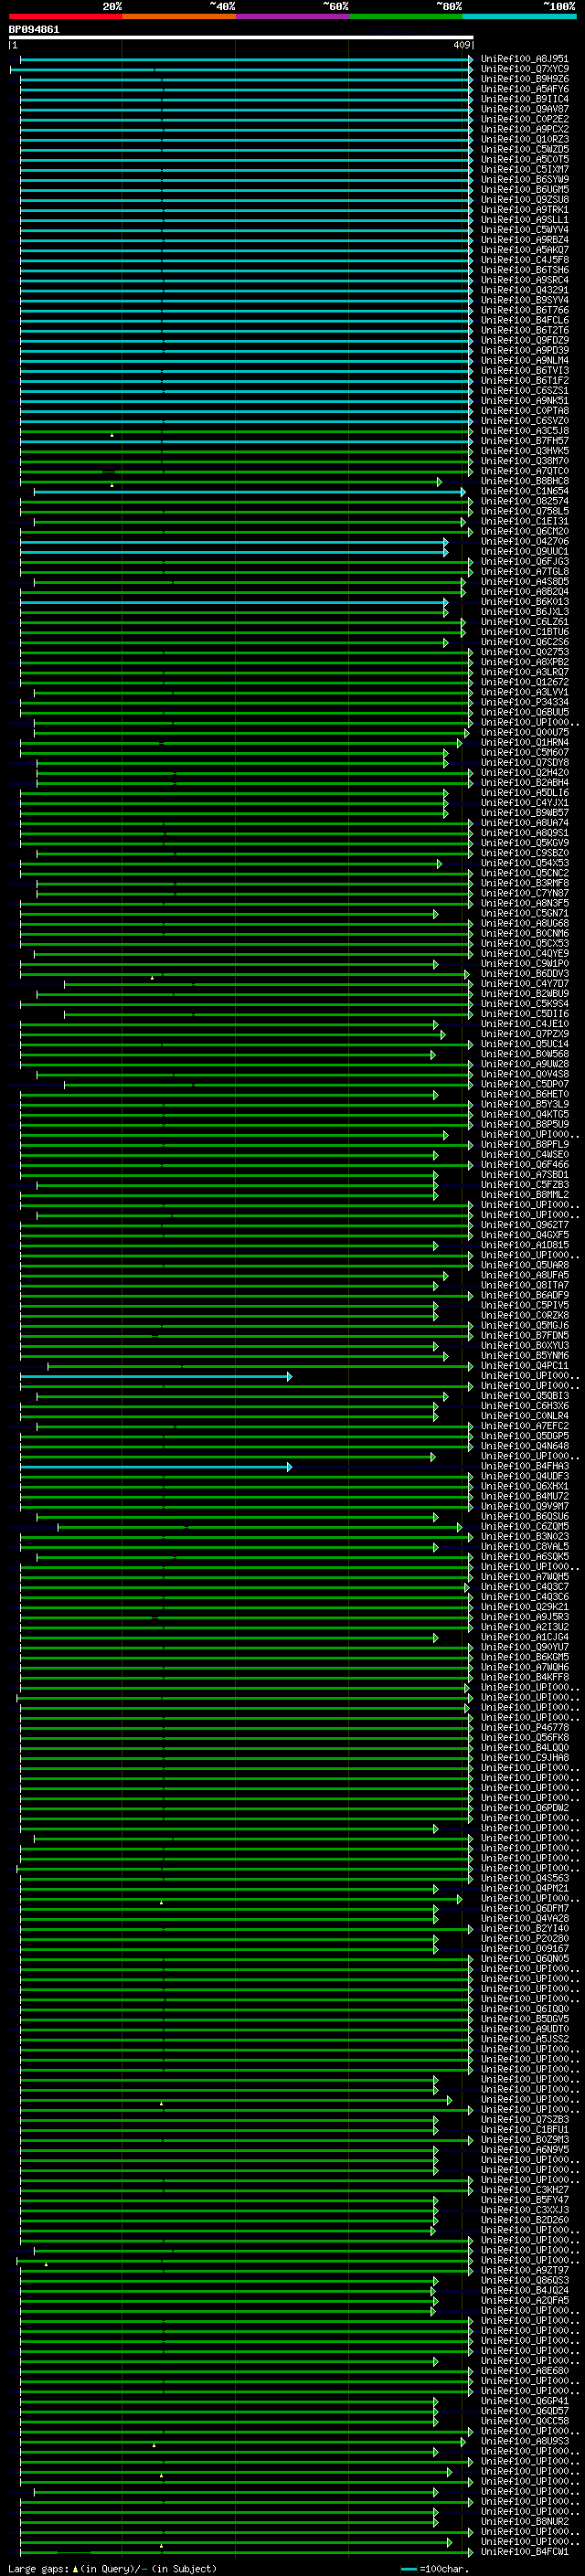
Task: Click the arrowhead ending the UniRef100_Q9UUC1 bar
Action: 446,552
